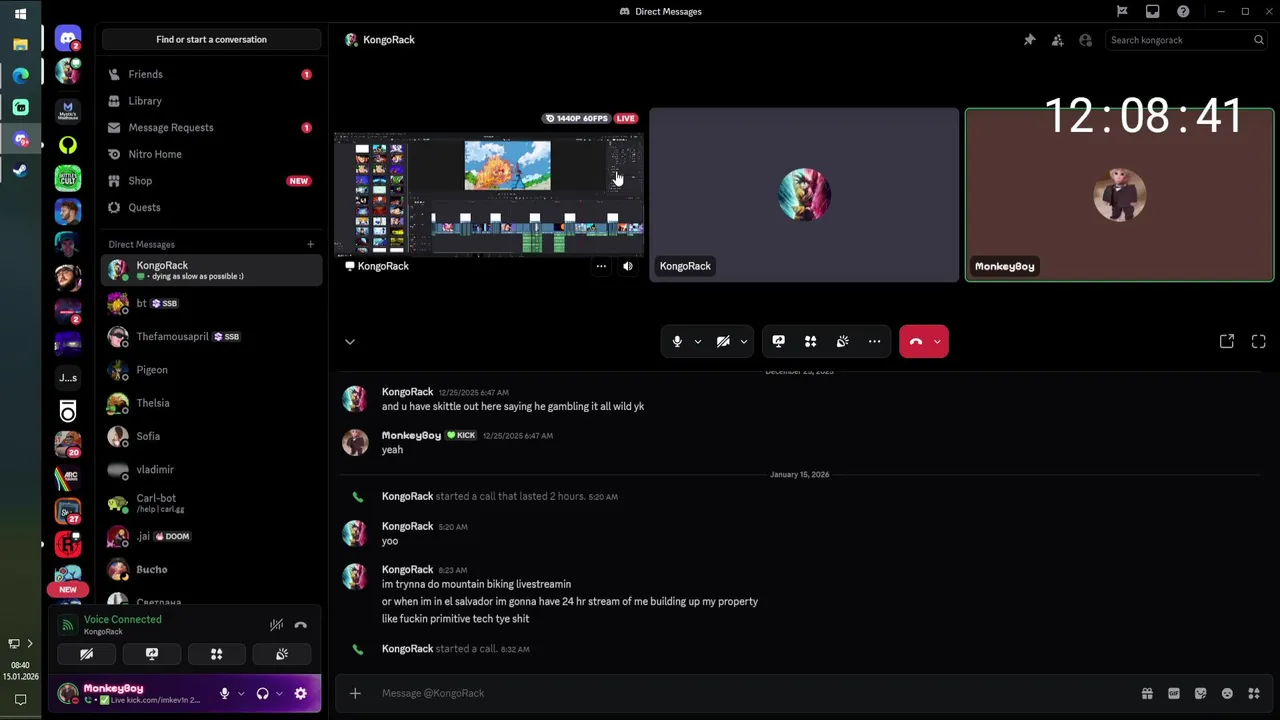Select MonkeyBoy's video tile
The height and width of the screenshot is (720, 1280).
pyautogui.click(x=1119, y=195)
